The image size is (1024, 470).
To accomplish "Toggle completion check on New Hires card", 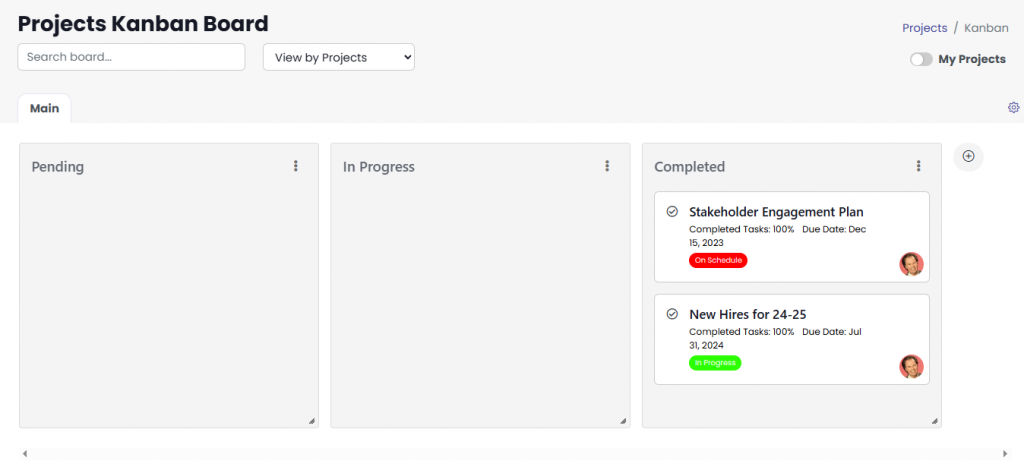I will click(x=672, y=313).
